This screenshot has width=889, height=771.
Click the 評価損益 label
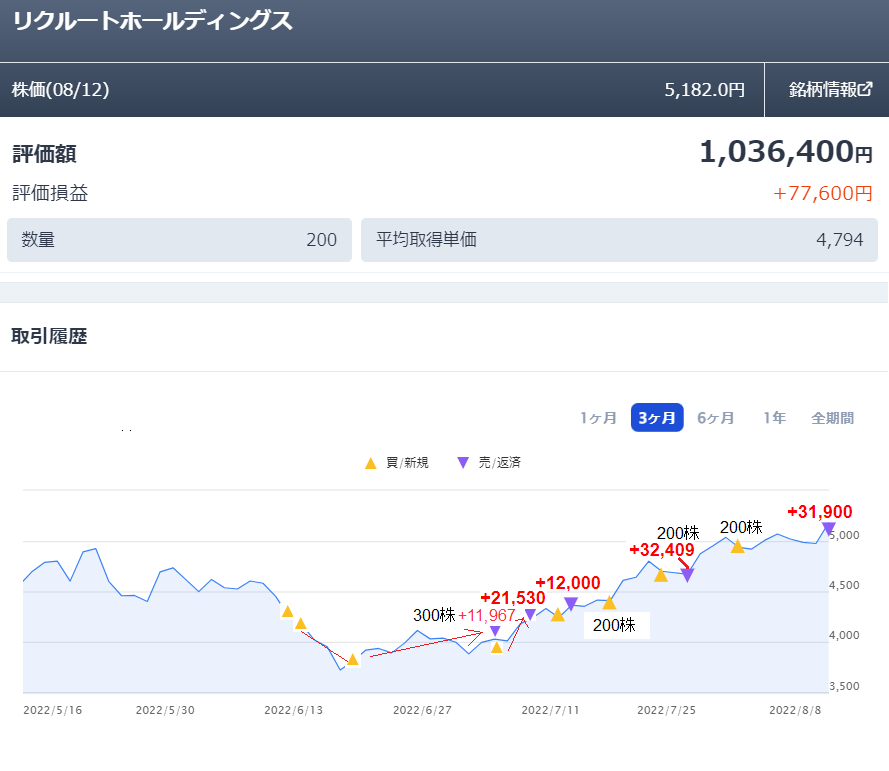pyautogui.click(x=50, y=193)
